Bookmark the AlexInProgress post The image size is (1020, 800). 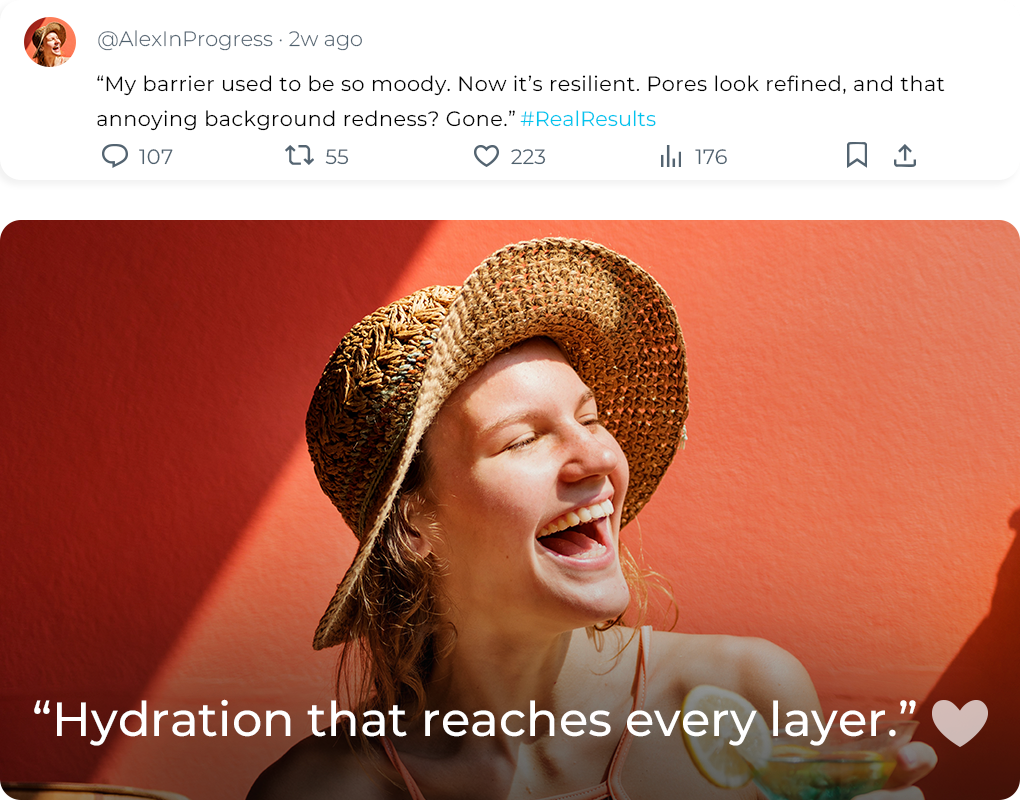pos(857,156)
